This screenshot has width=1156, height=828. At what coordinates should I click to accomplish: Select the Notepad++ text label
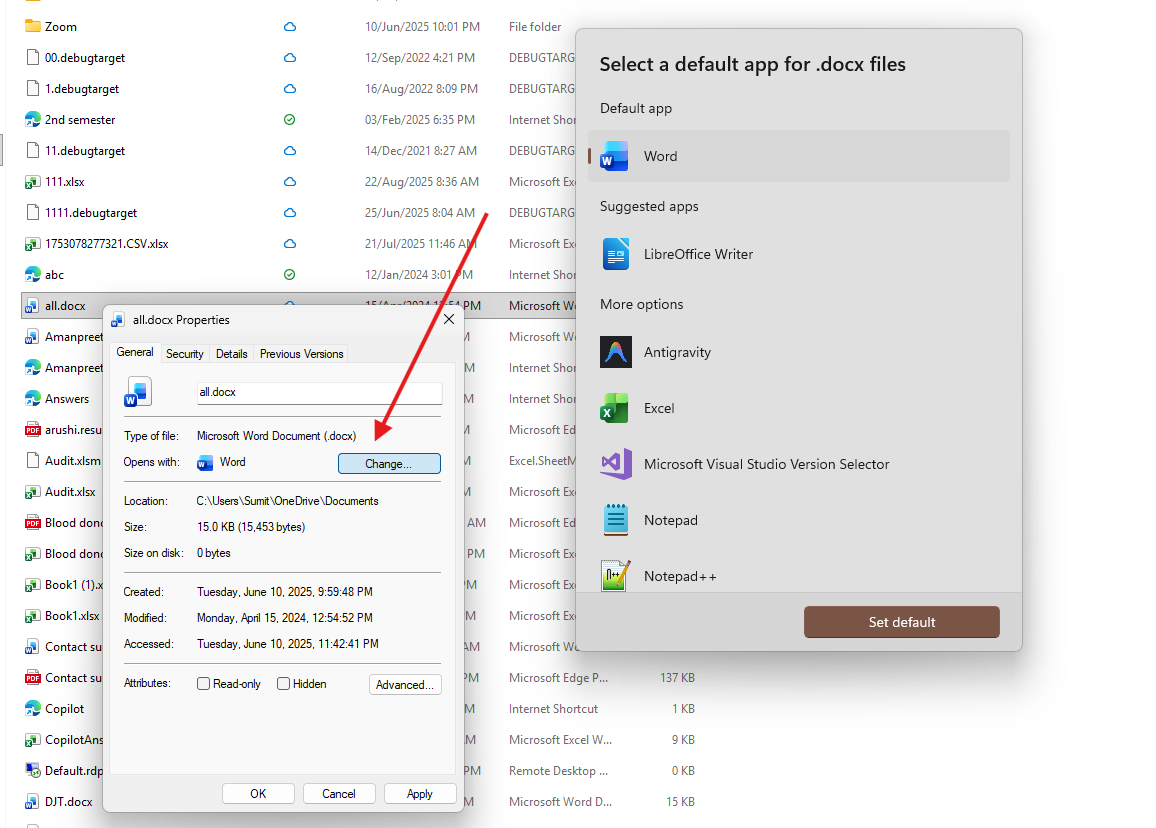point(680,577)
